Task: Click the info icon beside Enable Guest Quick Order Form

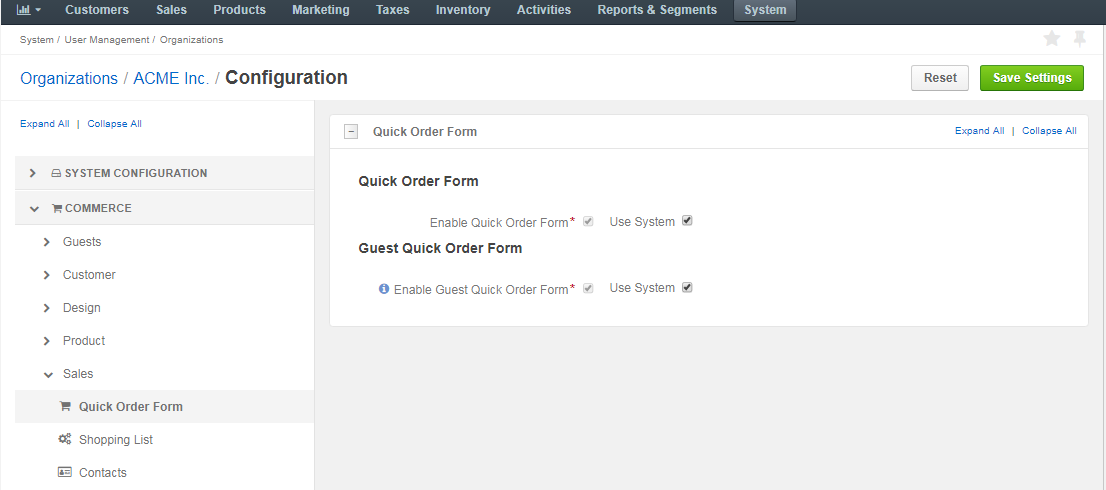Action: tap(384, 288)
